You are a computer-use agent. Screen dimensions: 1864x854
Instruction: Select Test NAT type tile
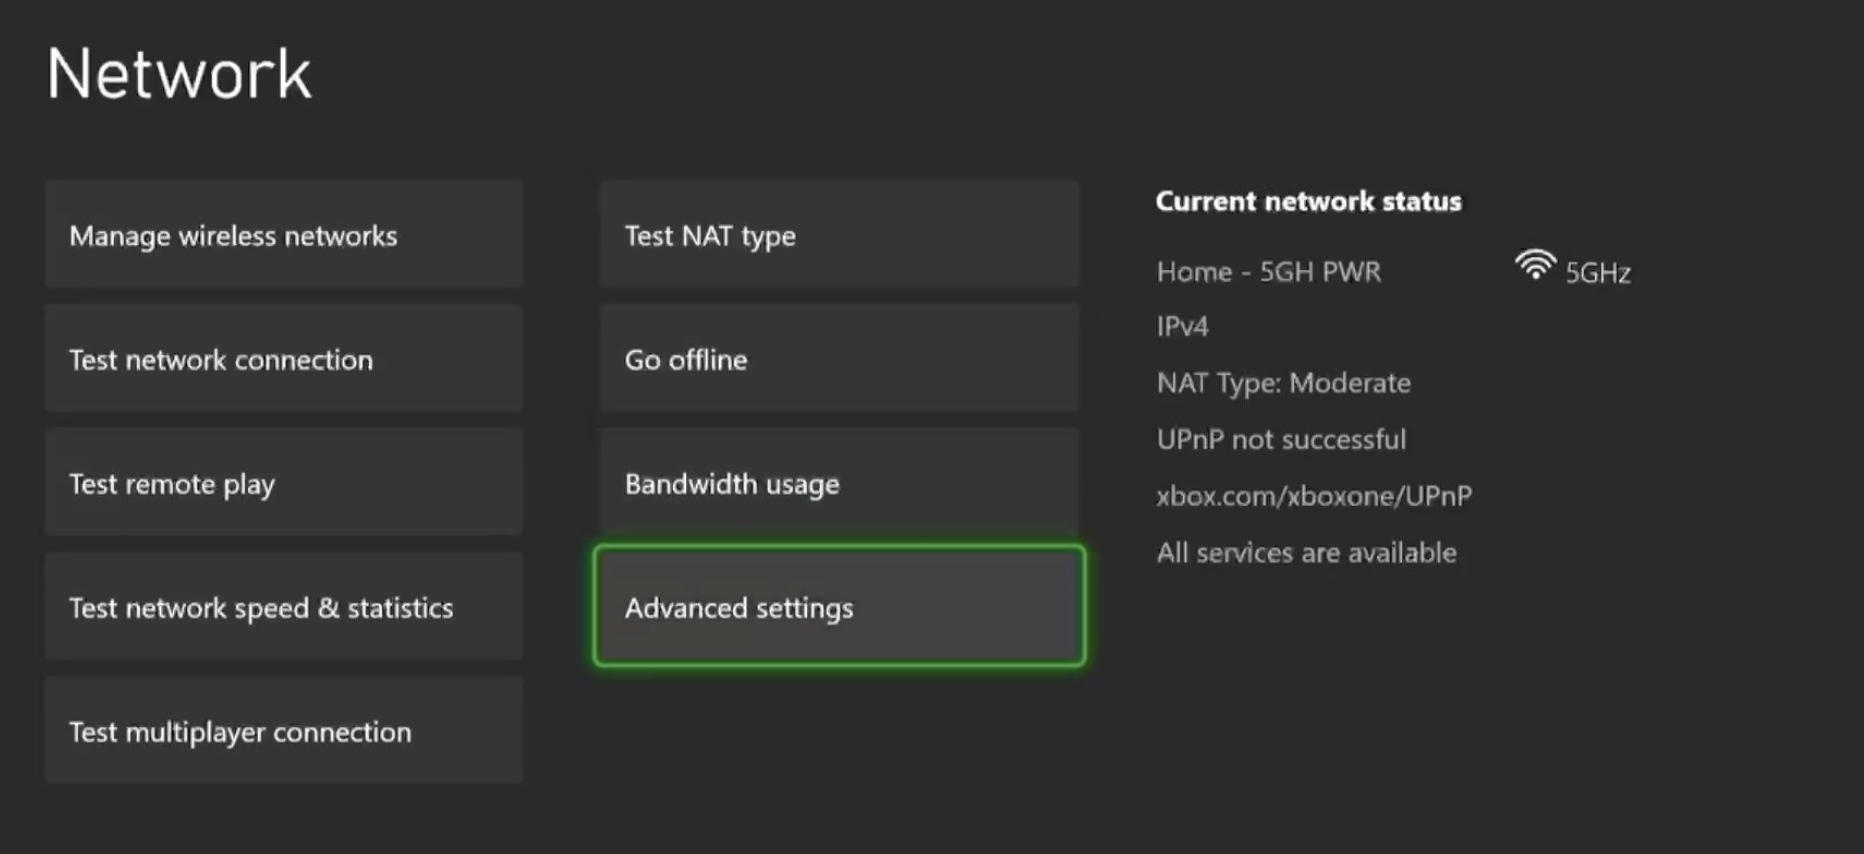[x=838, y=235]
